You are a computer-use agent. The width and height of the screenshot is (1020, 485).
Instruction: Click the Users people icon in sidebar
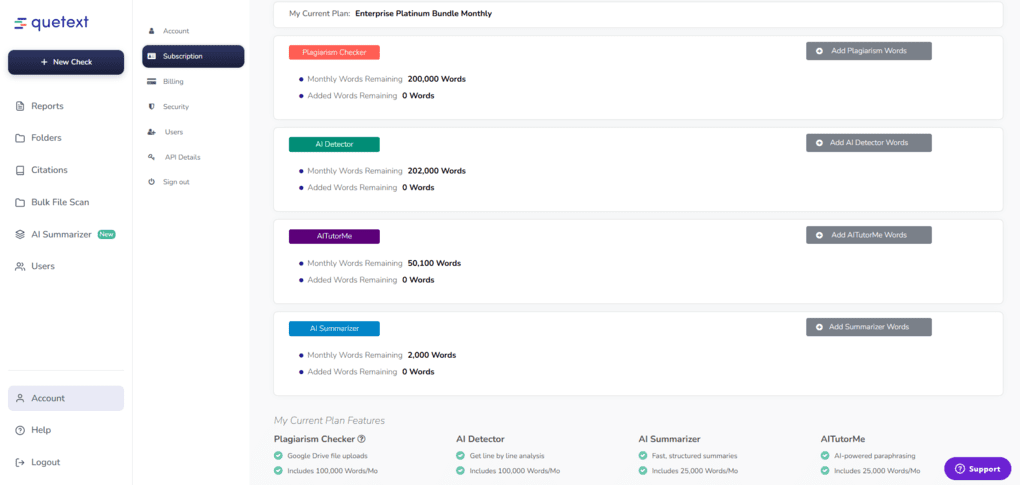point(20,266)
